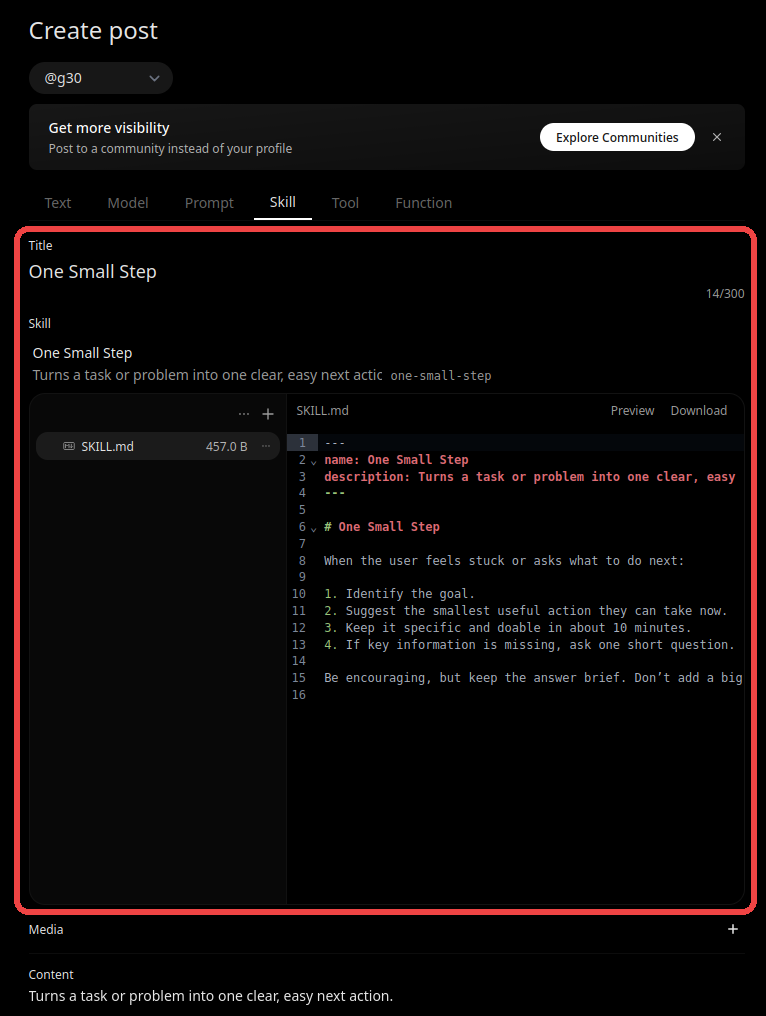
Task: Switch to the Tool tab
Action: pos(345,203)
